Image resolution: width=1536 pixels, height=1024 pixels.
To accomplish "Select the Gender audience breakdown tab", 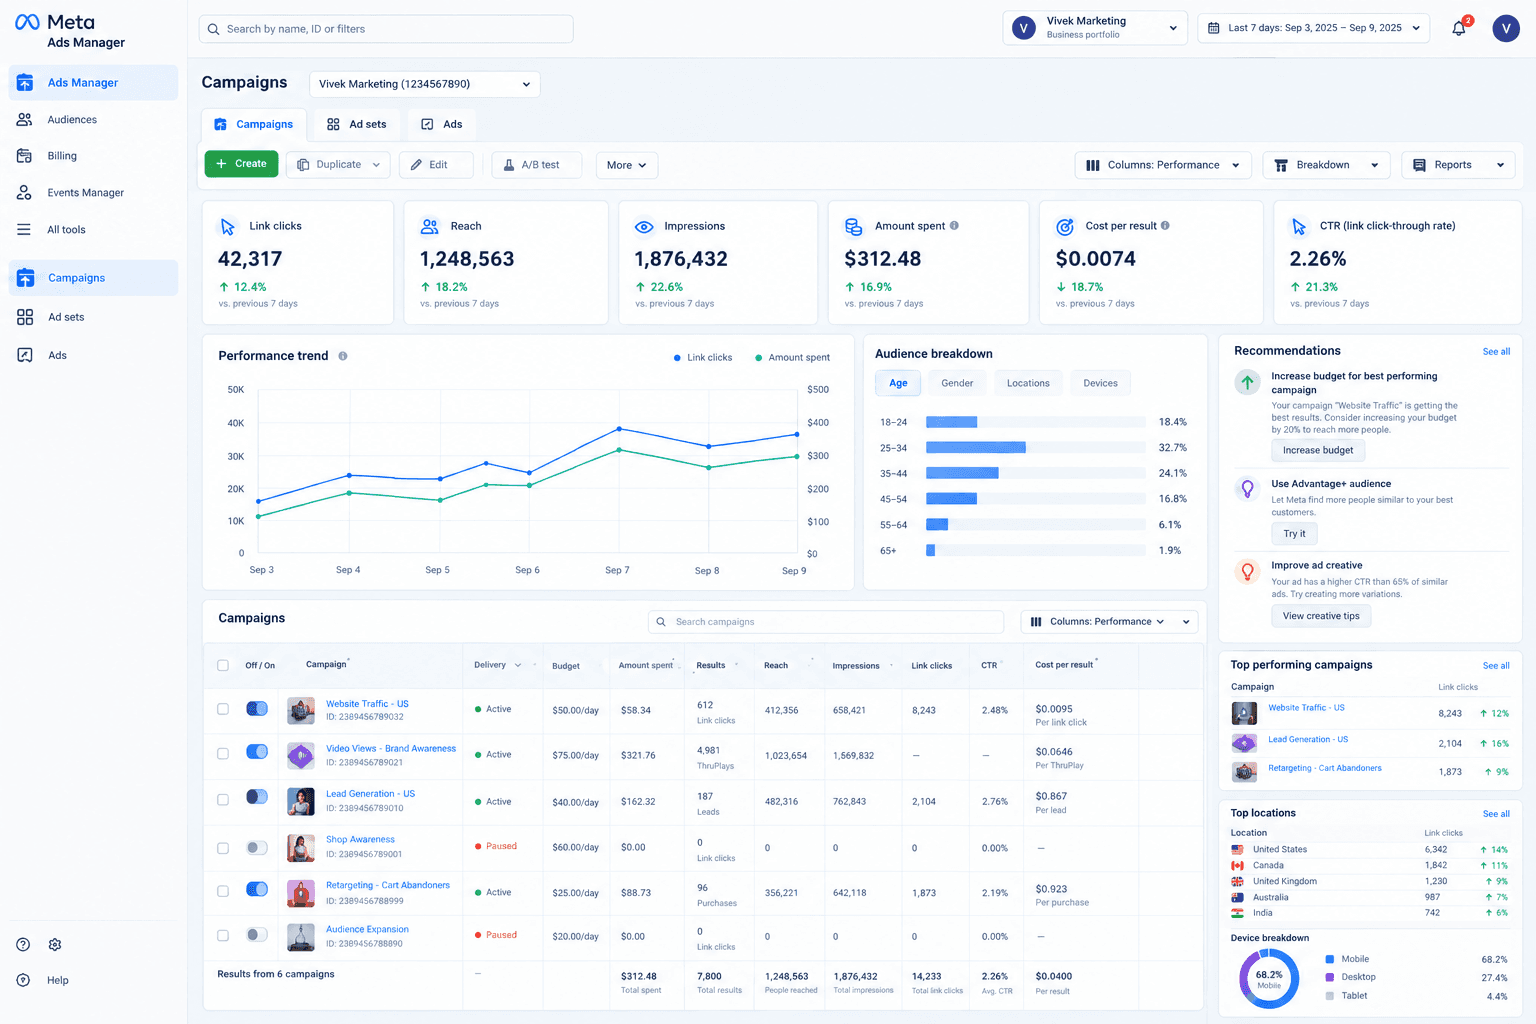I will pyautogui.click(x=957, y=383).
